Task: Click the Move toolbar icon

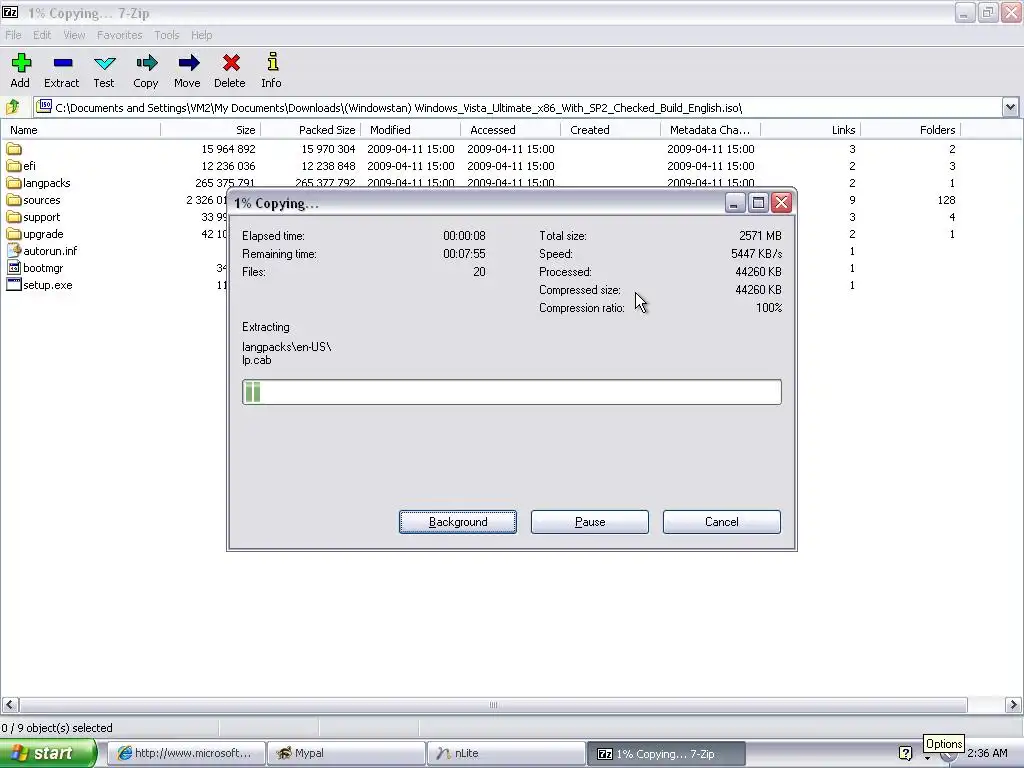Action: coord(188,63)
